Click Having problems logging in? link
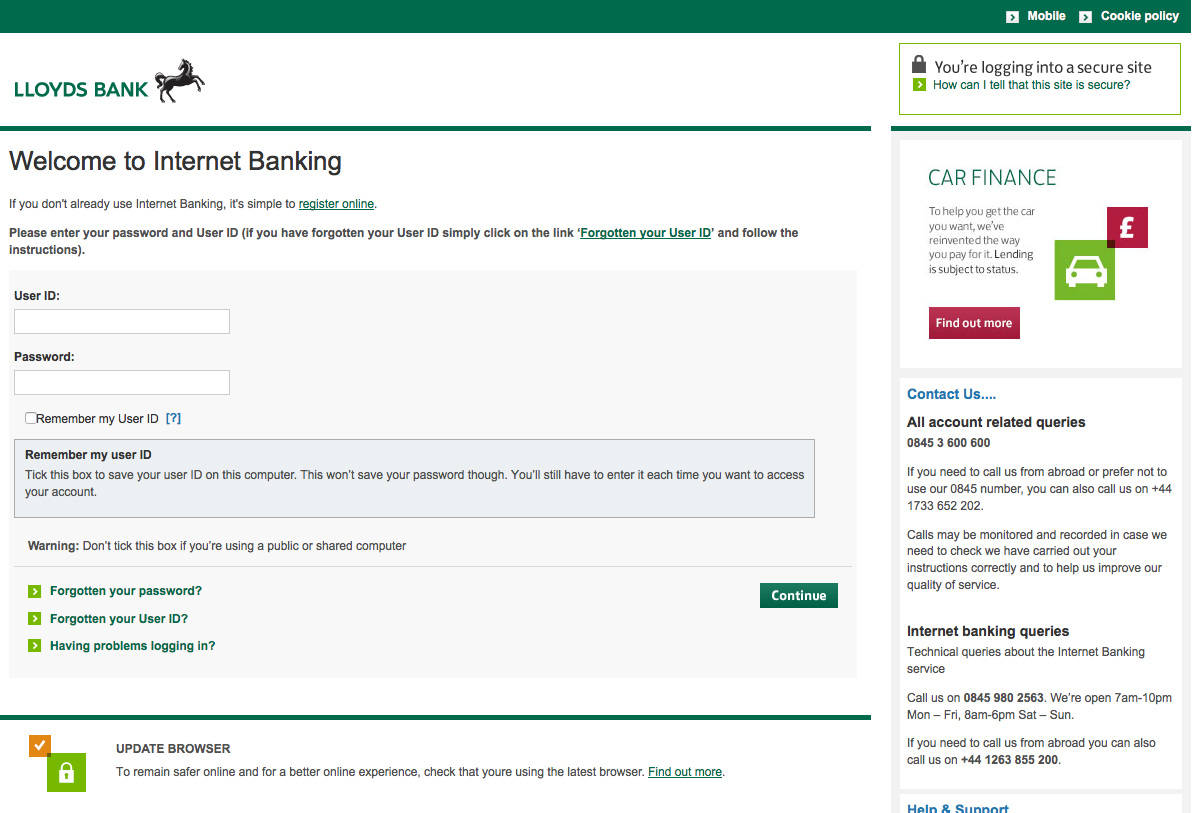 click(132, 646)
